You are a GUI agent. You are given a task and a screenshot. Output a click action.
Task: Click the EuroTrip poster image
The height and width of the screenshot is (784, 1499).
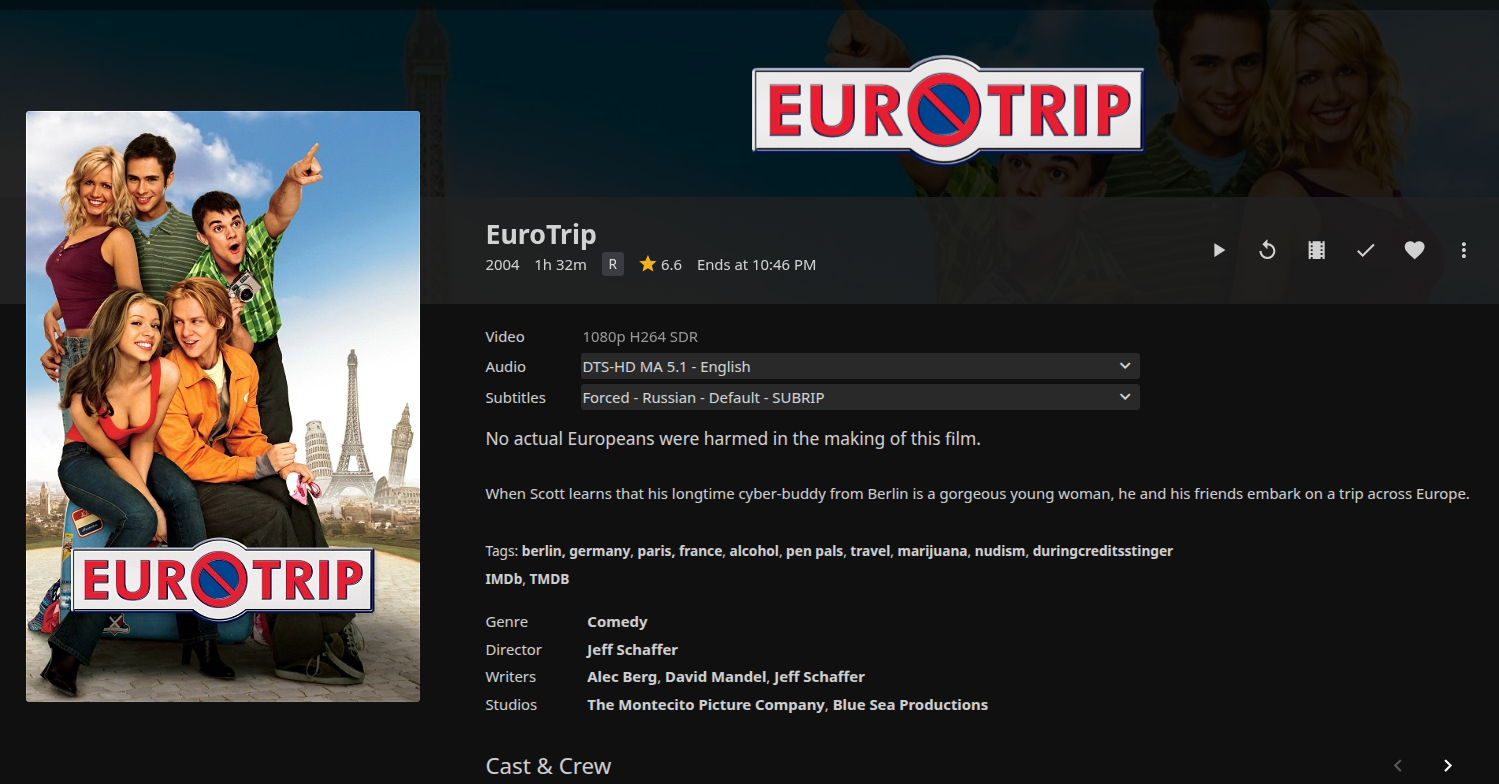[222, 406]
